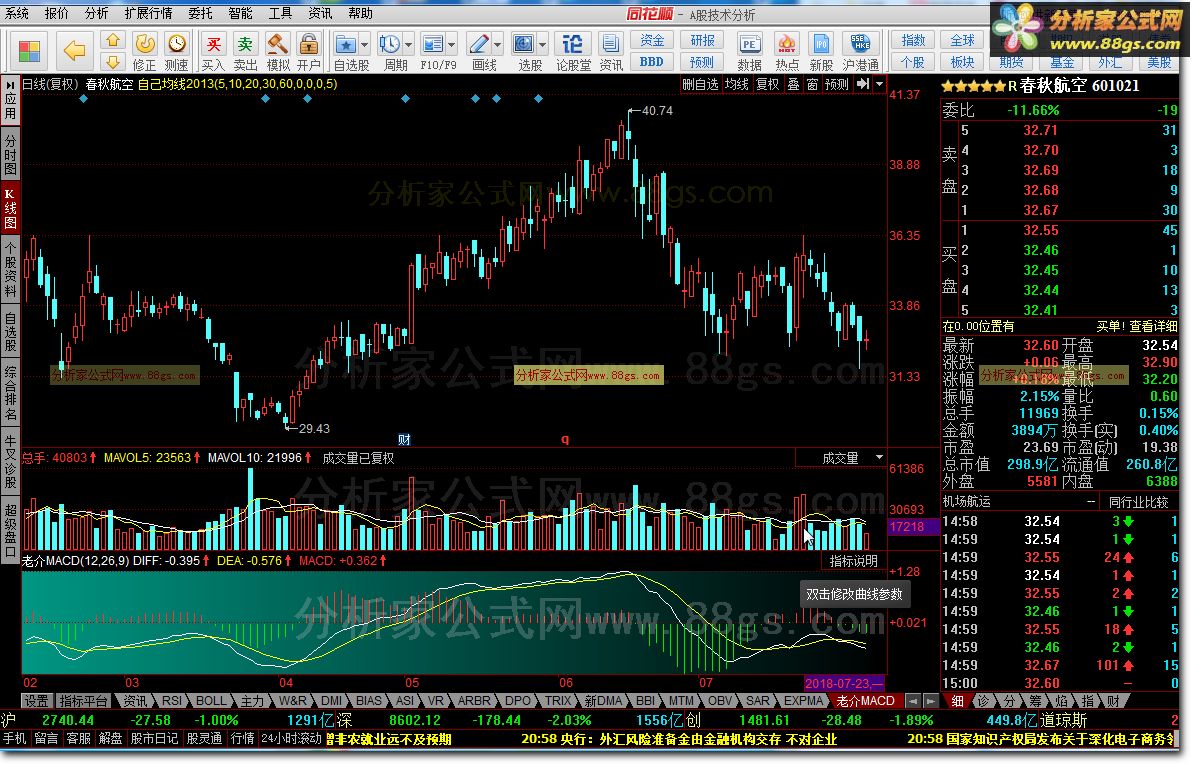The image size is (1192, 764).
Task: Click the BBD button
Action: [651, 62]
